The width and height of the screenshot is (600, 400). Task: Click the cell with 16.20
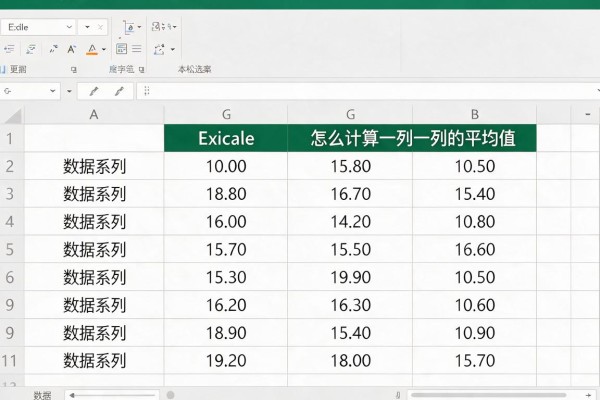(x=226, y=305)
